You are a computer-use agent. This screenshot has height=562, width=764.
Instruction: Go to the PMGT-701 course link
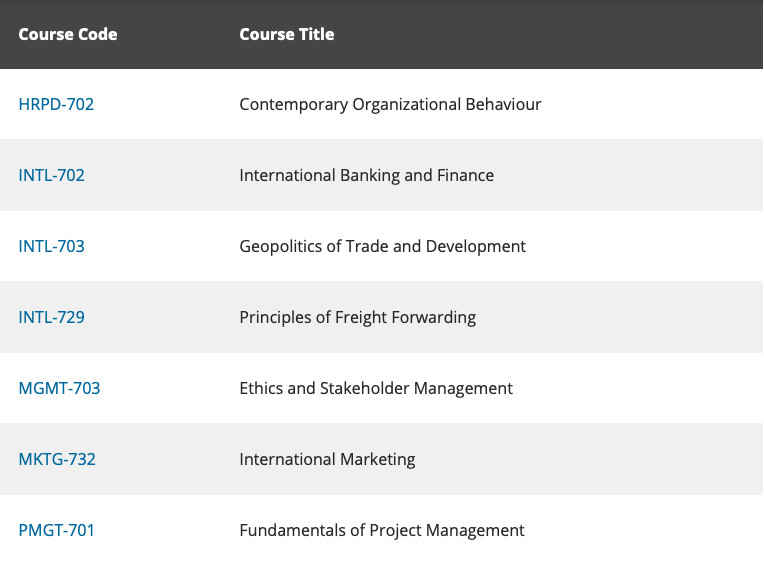(x=56, y=530)
